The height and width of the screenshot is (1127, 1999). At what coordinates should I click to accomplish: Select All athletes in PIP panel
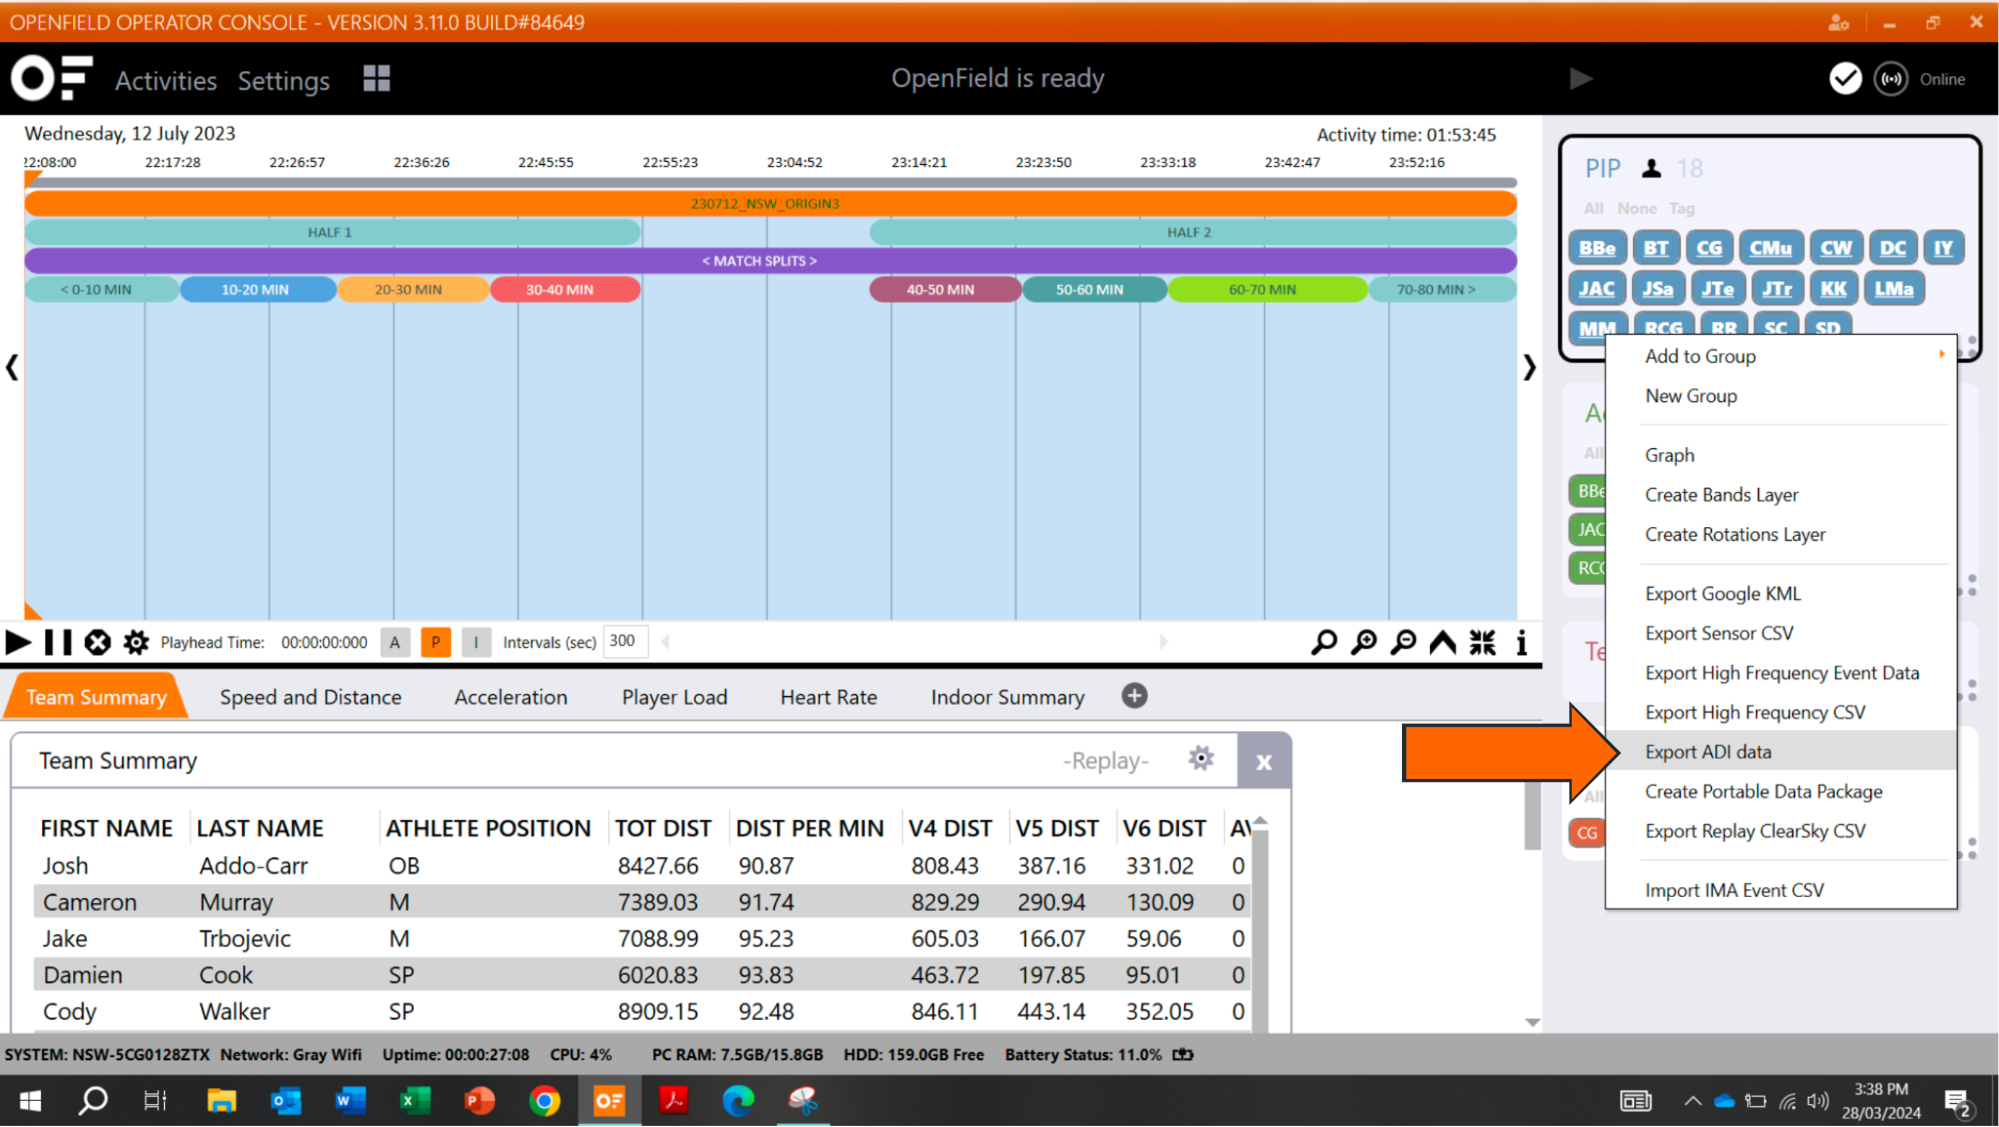tap(1593, 208)
